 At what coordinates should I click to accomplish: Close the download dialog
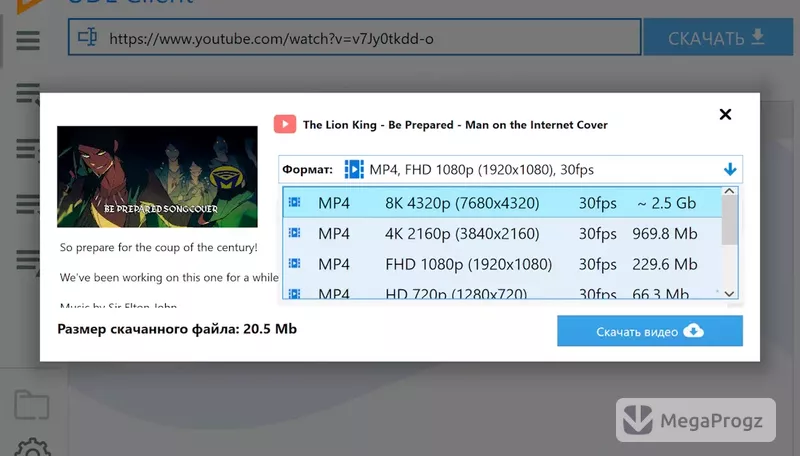[x=725, y=114]
